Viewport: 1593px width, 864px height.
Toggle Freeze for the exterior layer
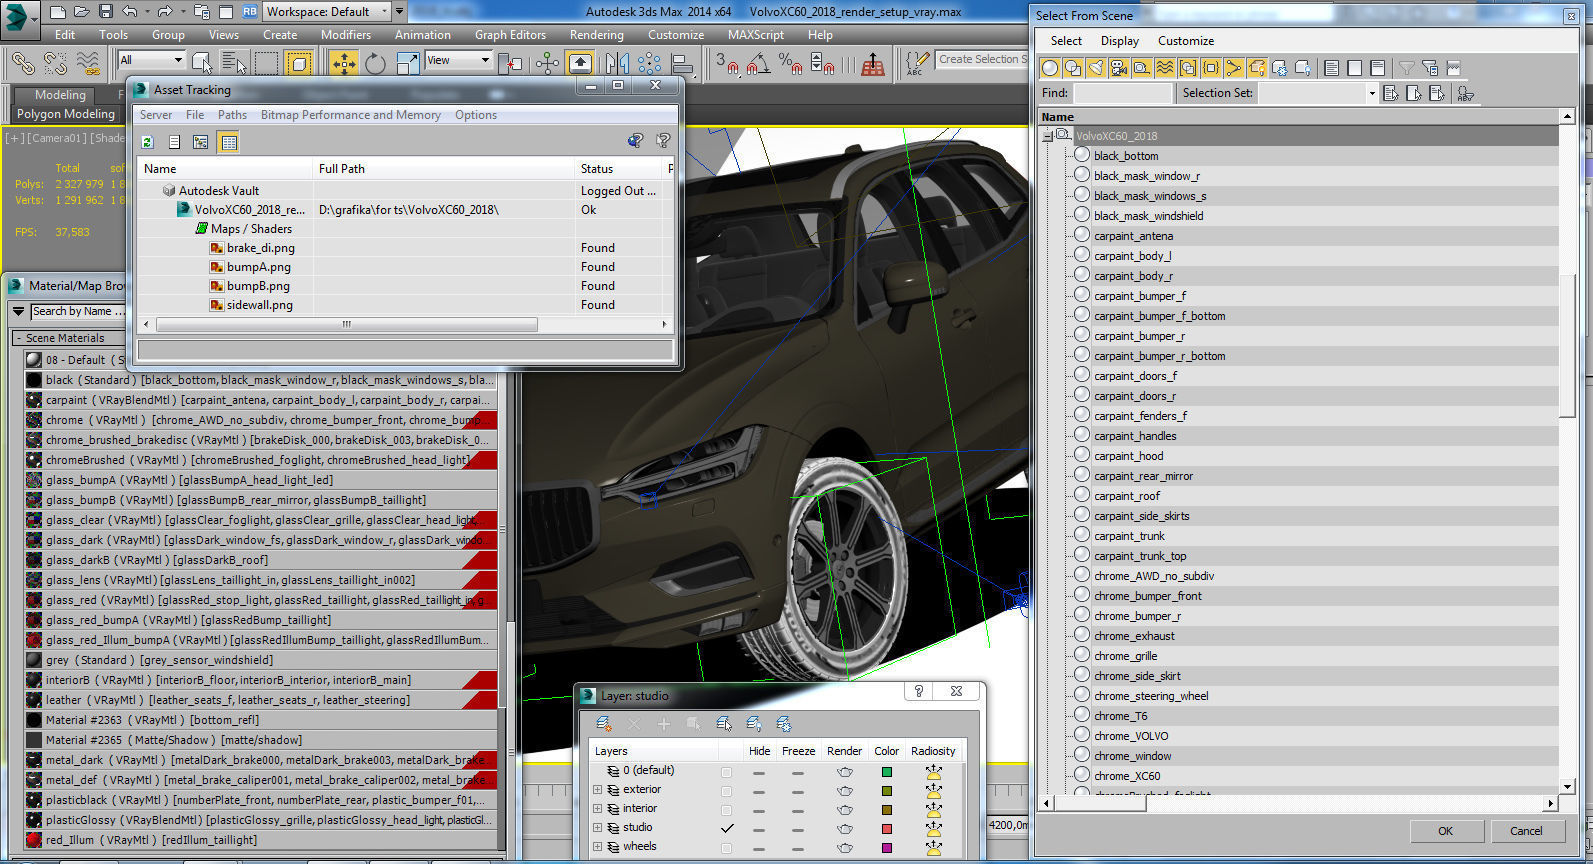797,791
